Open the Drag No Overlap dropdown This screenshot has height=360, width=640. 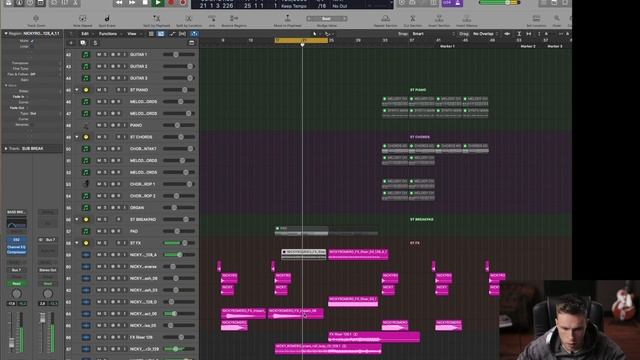pos(486,34)
